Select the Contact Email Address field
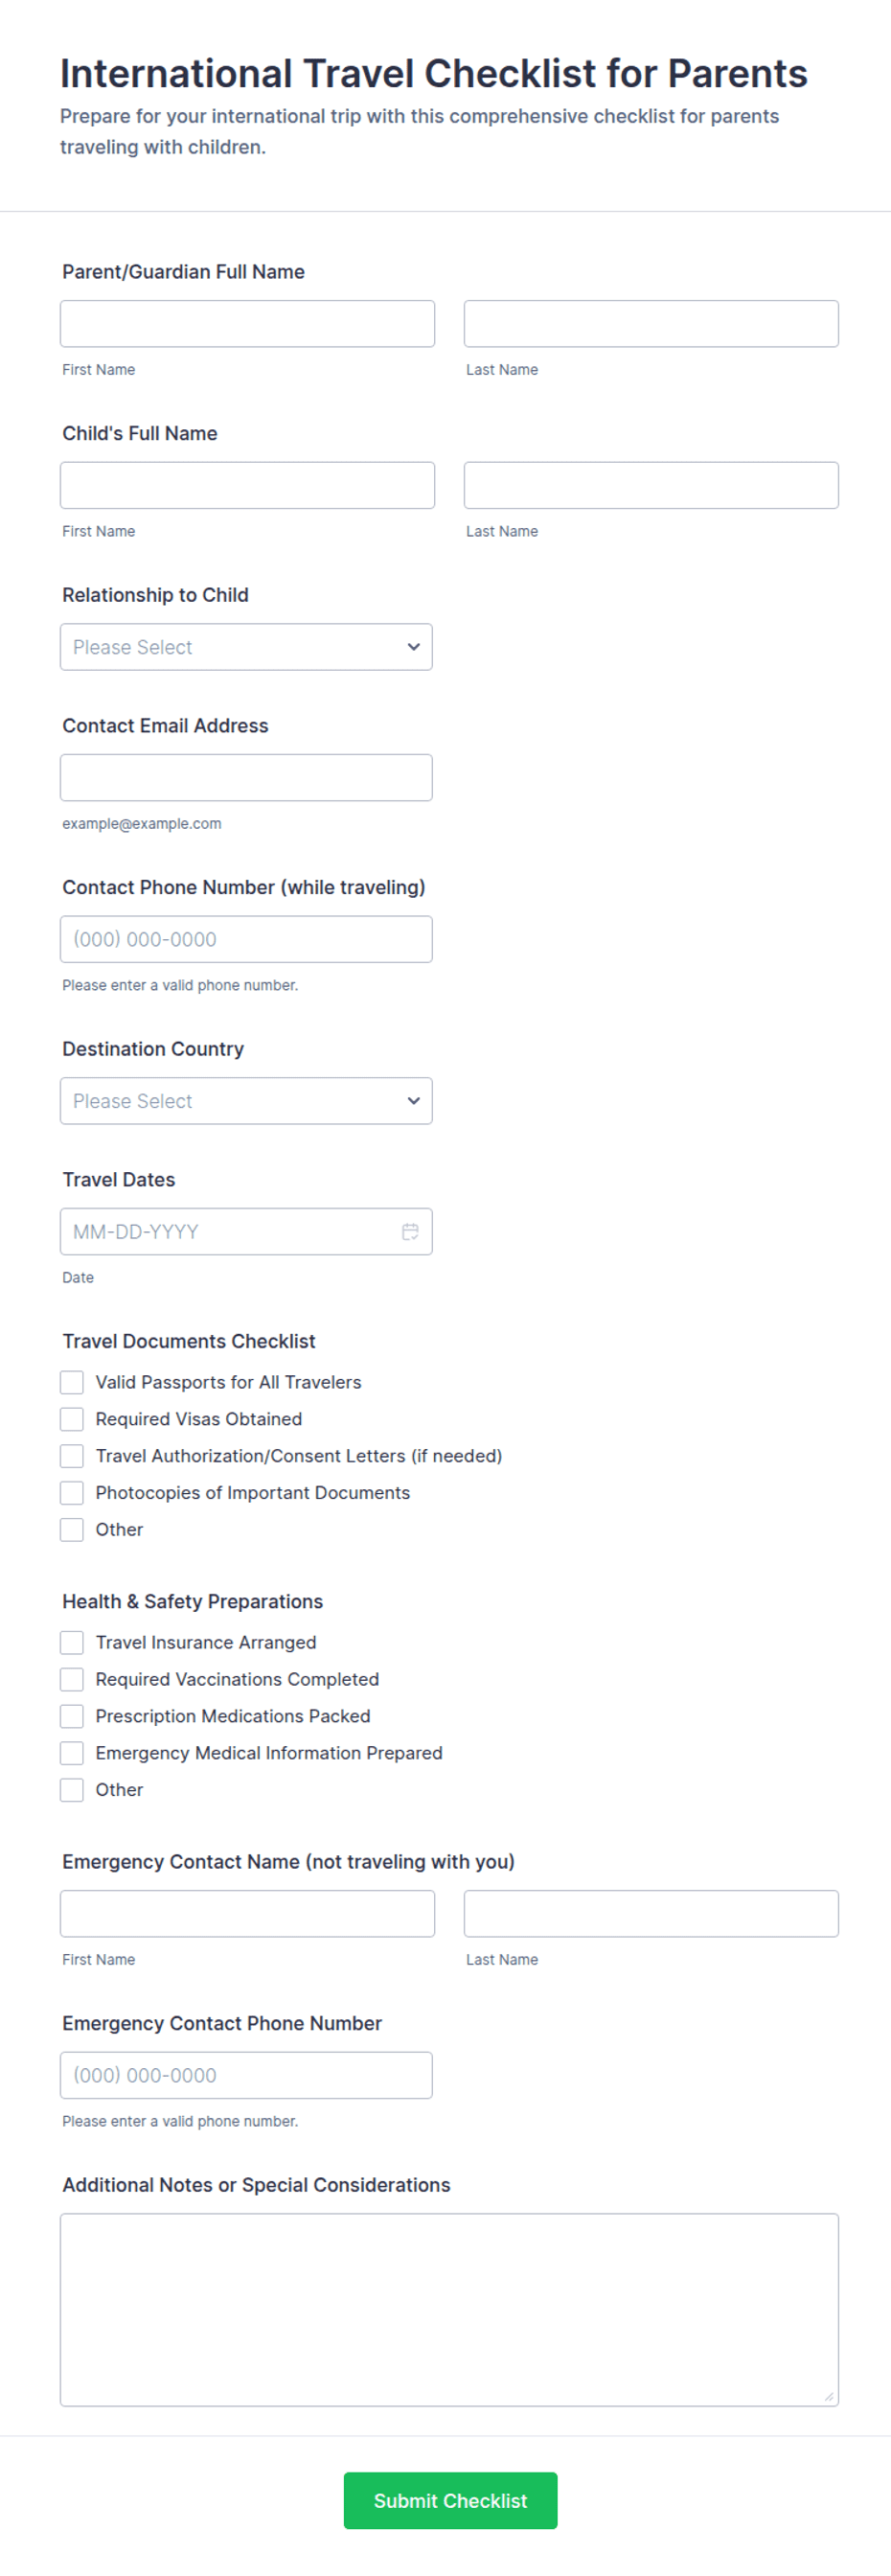Screen dimensions: 891x2576 pyautogui.click(x=246, y=777)
